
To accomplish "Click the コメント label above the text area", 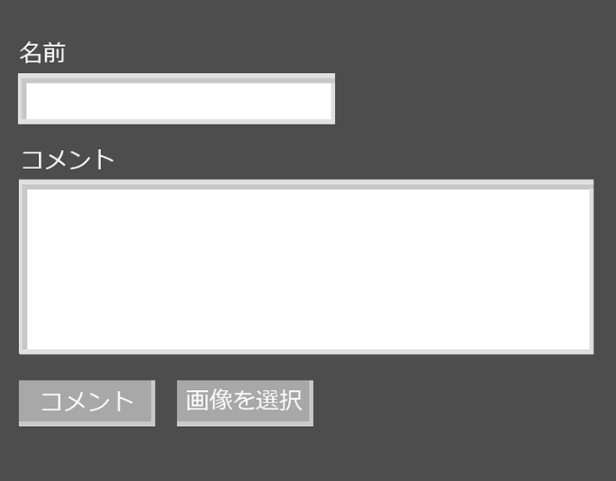I will pyautogui.click(x=68, y=160).
